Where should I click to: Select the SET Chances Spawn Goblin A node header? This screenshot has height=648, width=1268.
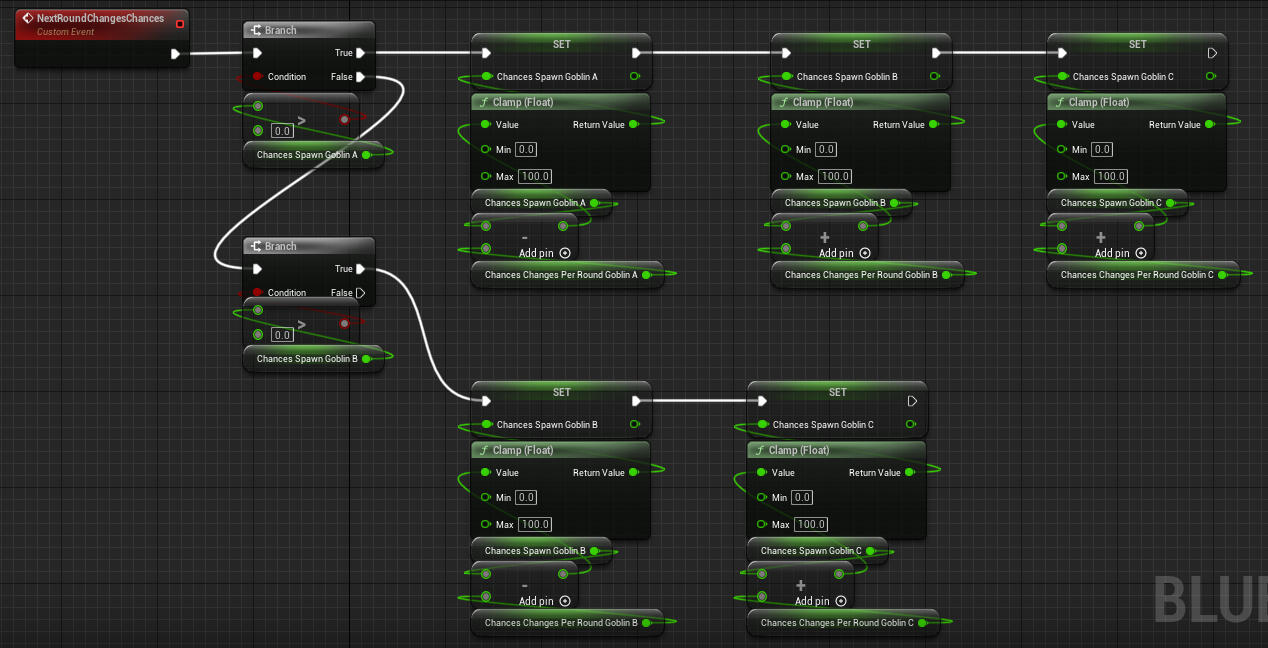561,44
